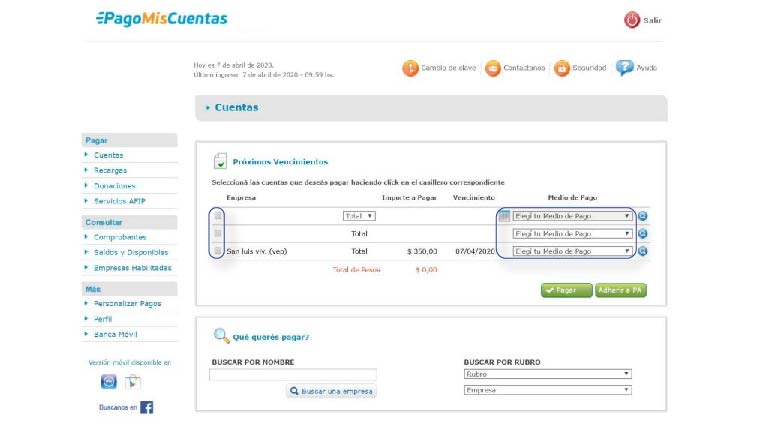This screenshot has width=768, height=432.
Task: Open Medio de Pago dropdown for San luis
Action: [572, 251]
